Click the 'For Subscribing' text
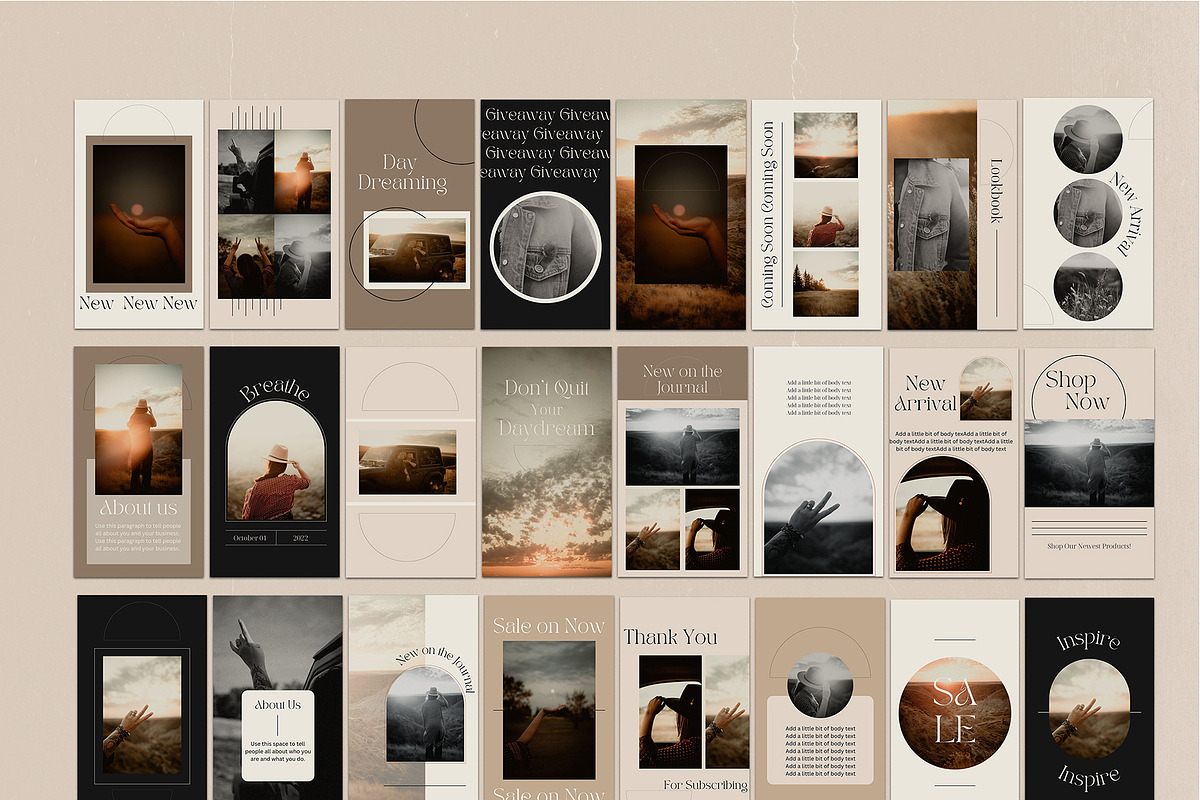Viewport: 1200px width, 800px height. [x=706, y=785]
